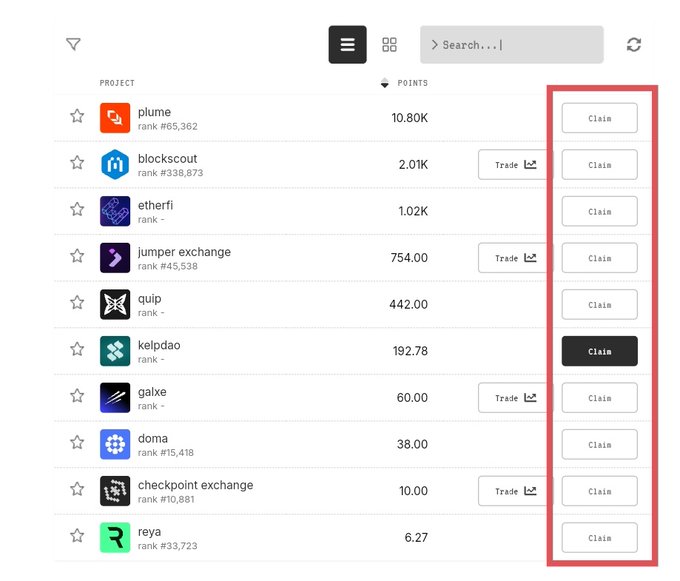Toggle the reya favorite star
Image resolution: width=680 pixels, height=581 pixels.
click(77, 535)
